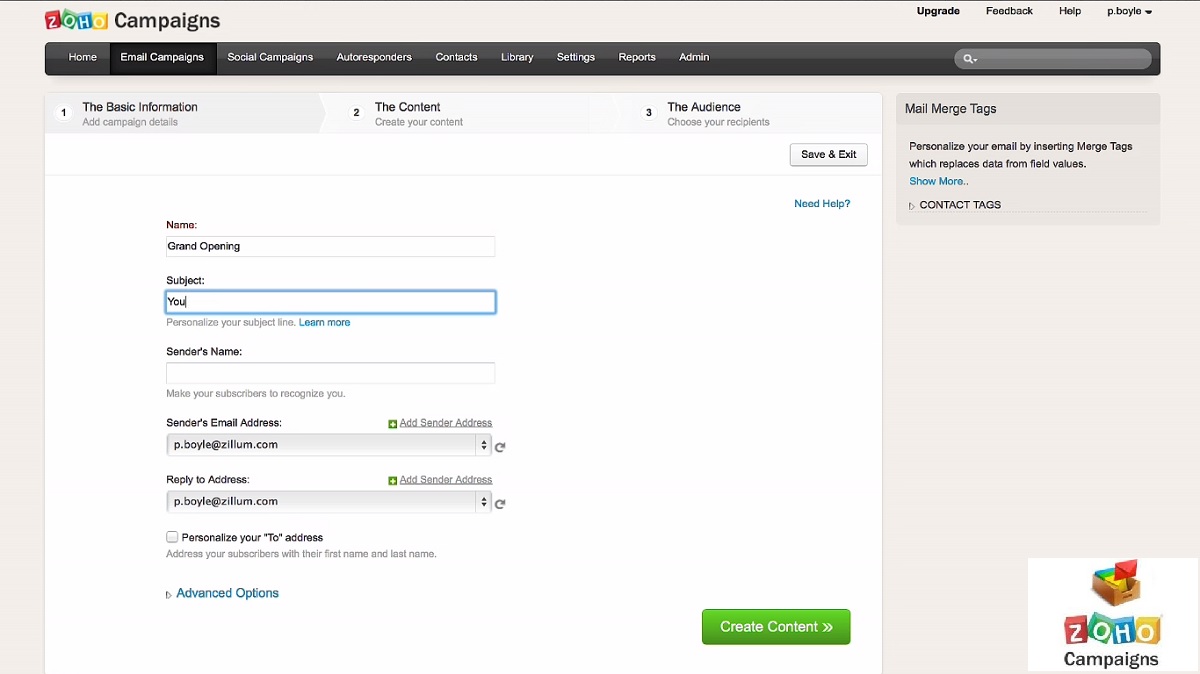
Task: Open the Reply to Address dropdown
Action: coord(328,502)
